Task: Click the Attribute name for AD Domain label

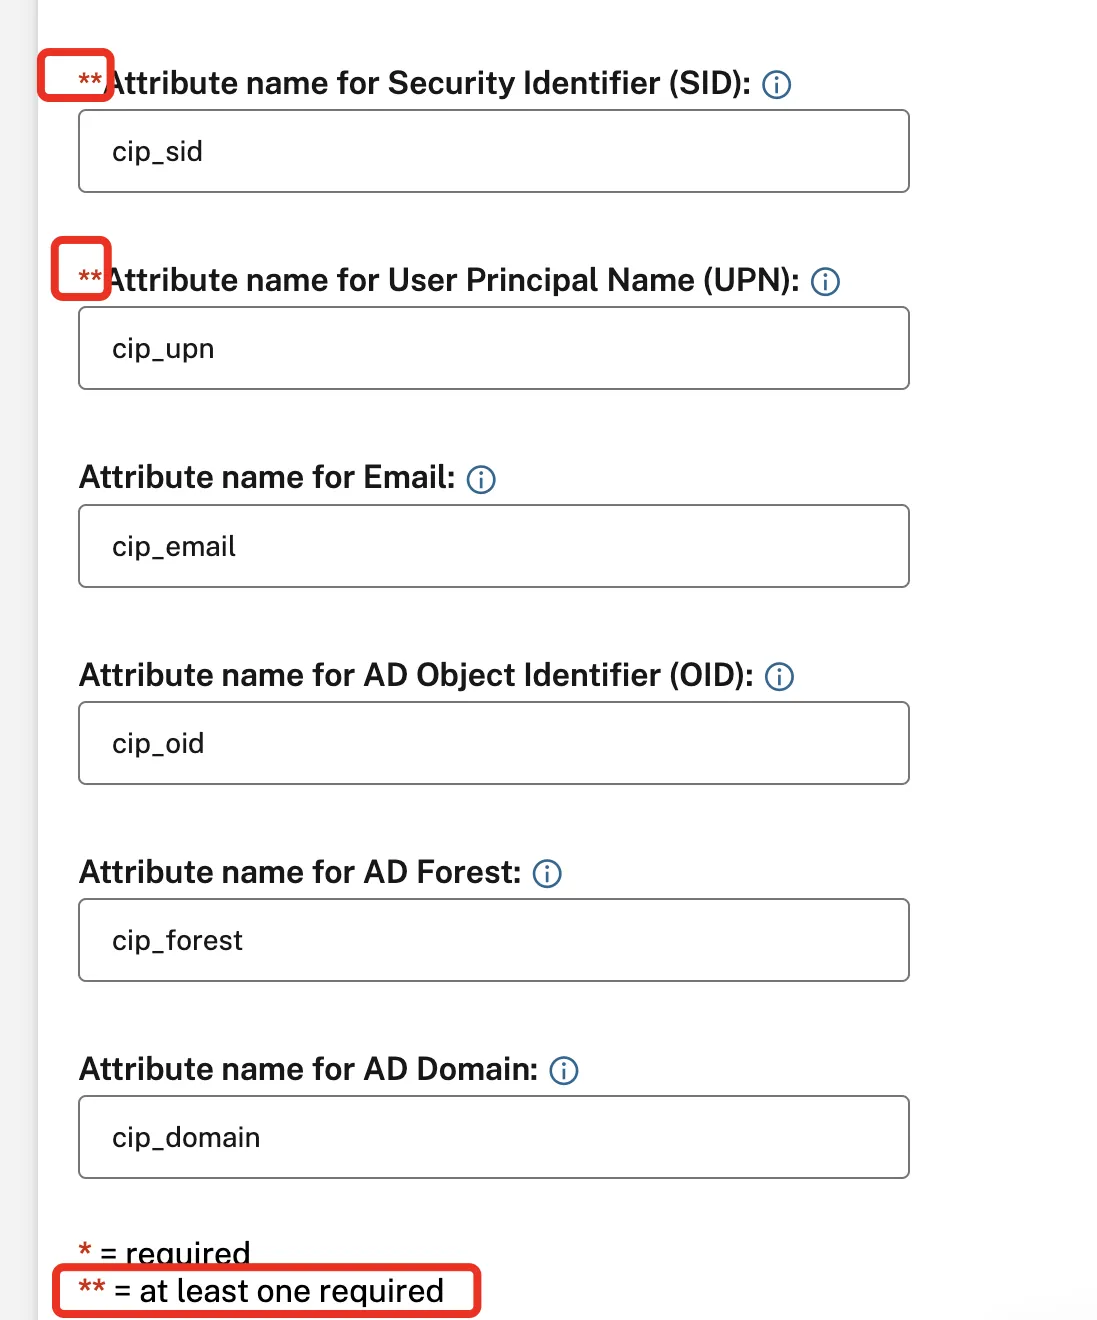Action: pyautogui.click(x=309, y=1069)
